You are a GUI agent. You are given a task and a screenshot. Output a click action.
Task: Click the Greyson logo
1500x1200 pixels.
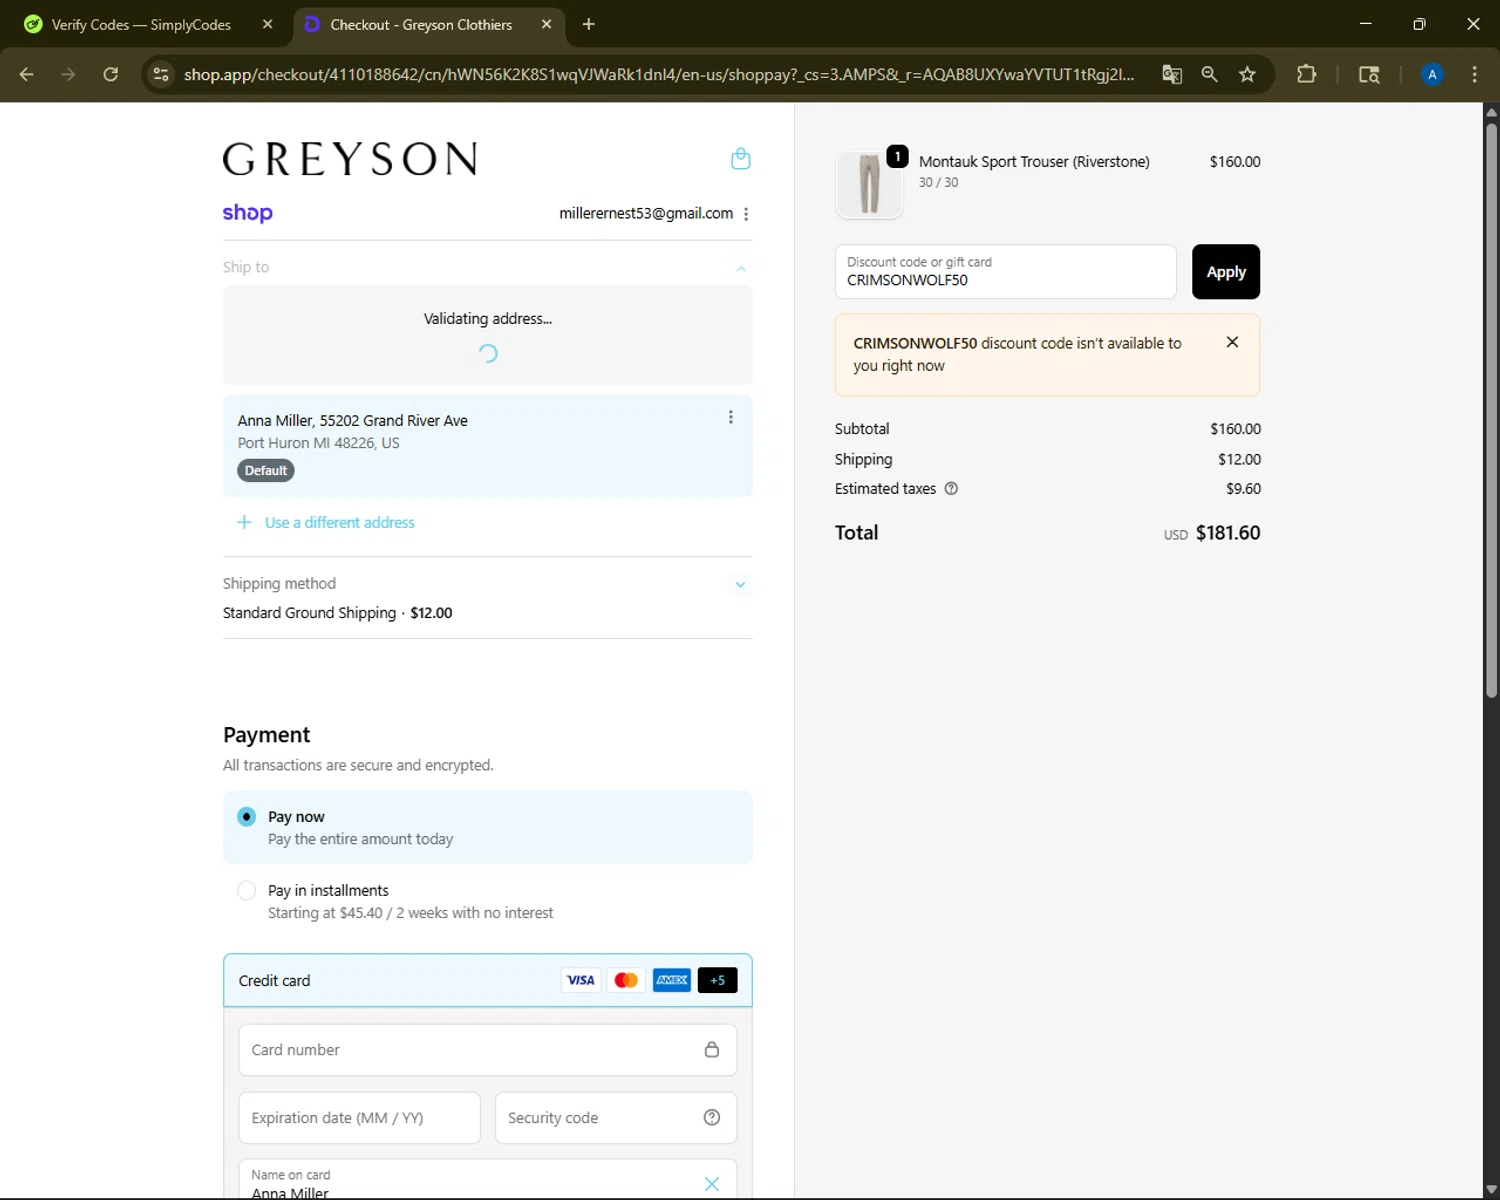click(350, 159)
